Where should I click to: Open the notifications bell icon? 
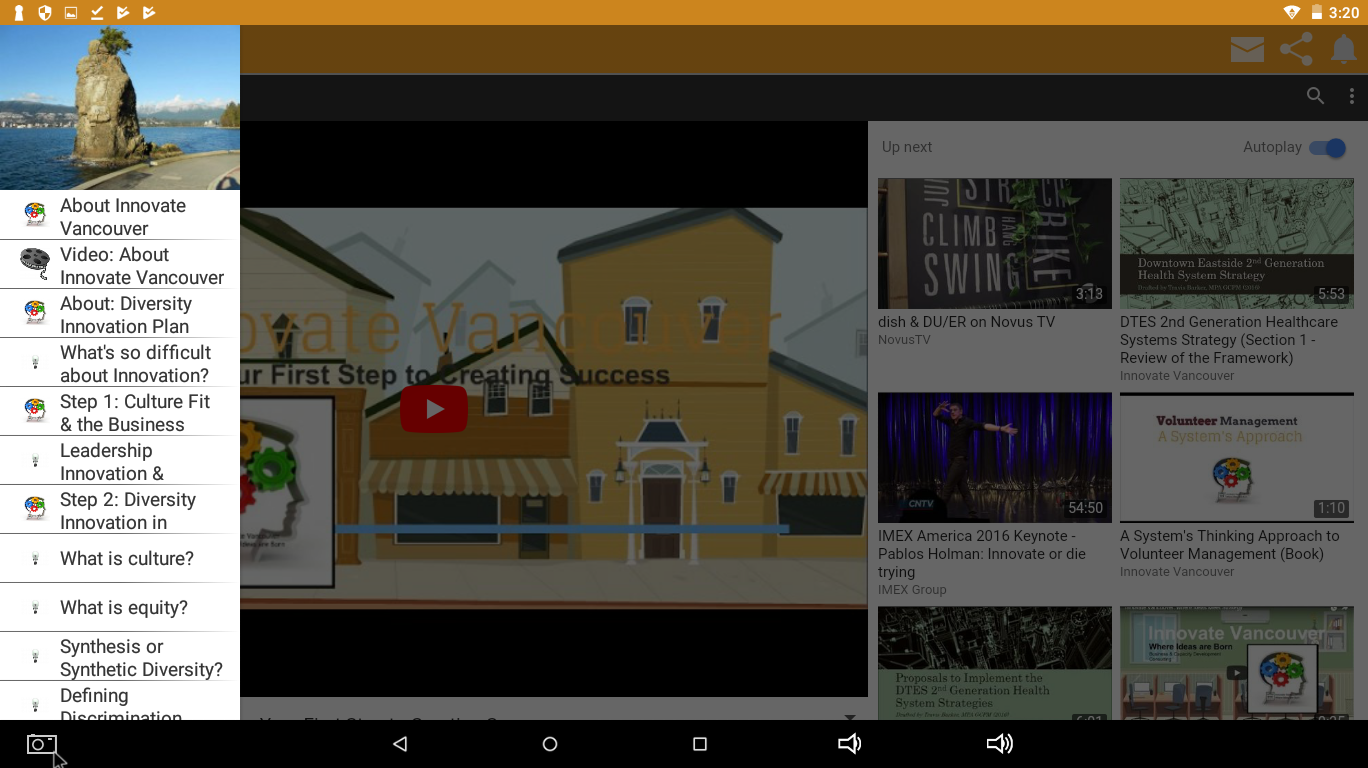coord(1345,49)
